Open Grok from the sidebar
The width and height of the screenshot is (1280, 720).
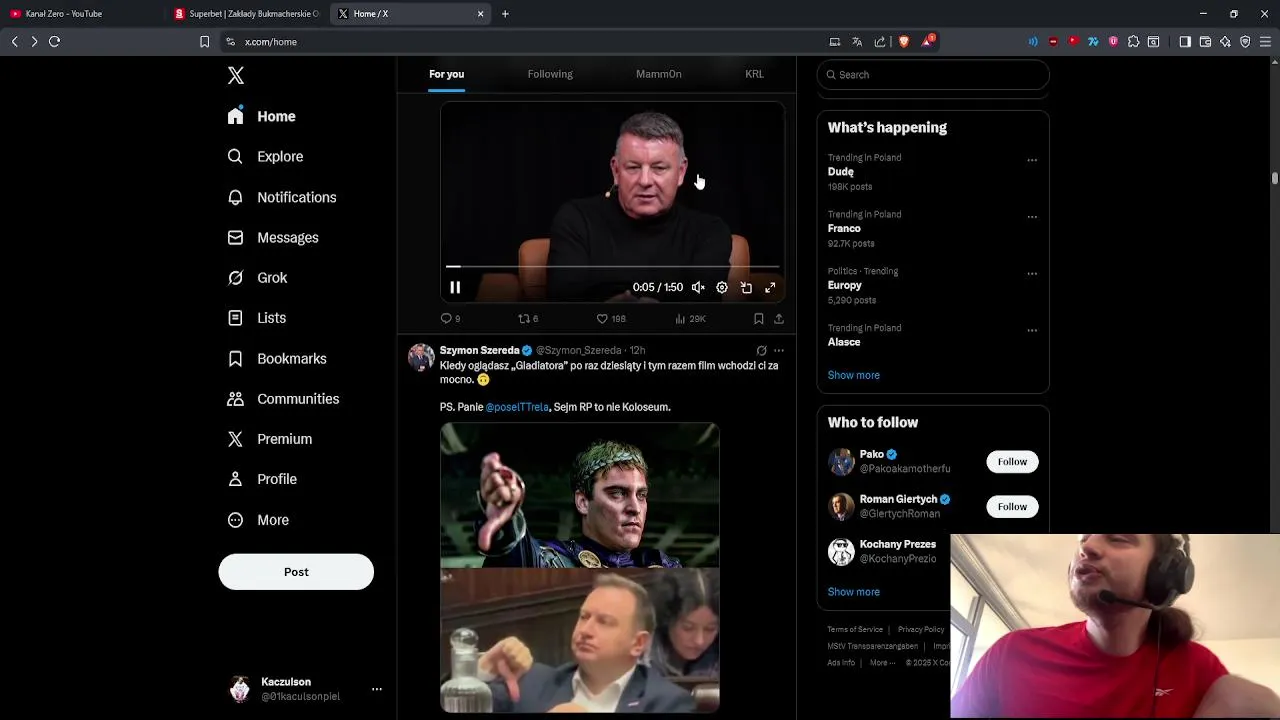click(x=257, y=278)
